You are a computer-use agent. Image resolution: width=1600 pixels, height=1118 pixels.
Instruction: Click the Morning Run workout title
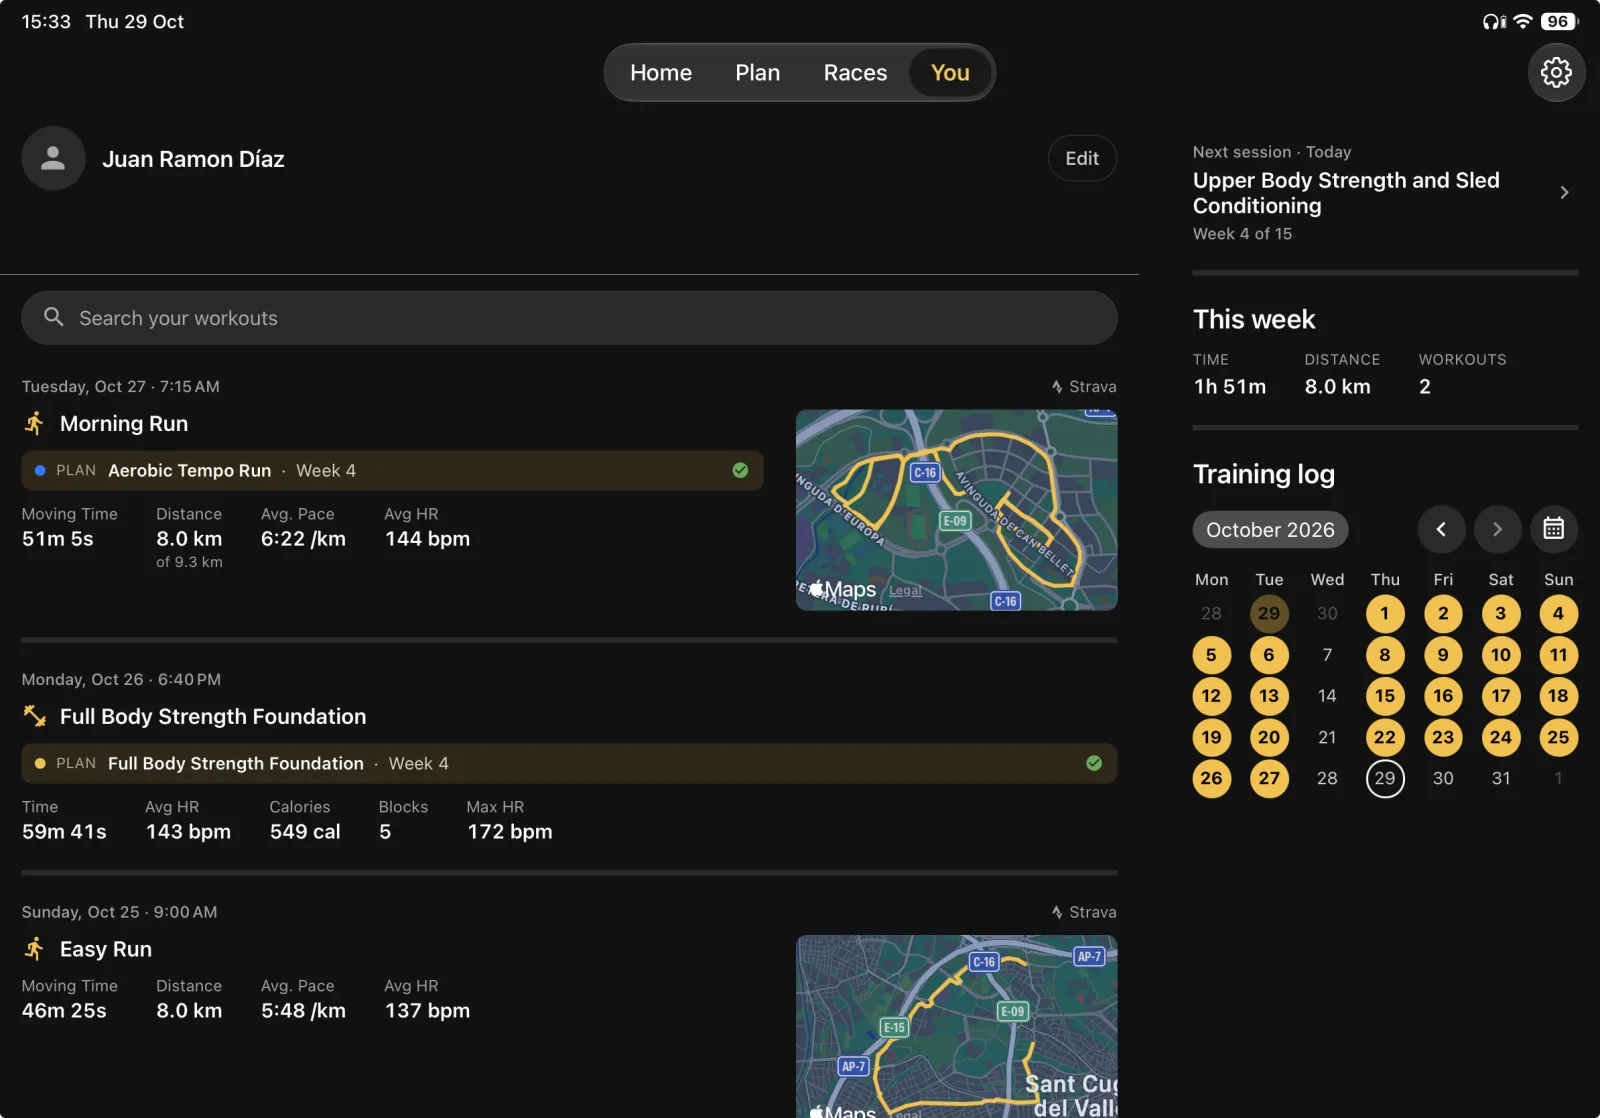124,423
